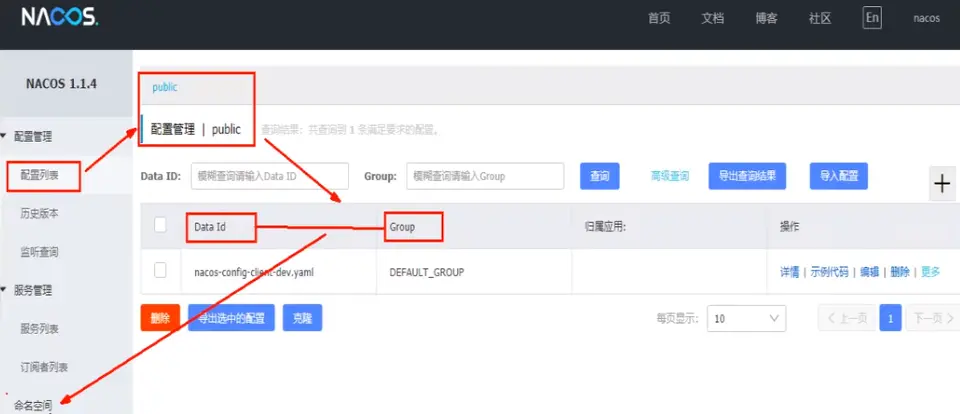This screenshot has height=414, width=960.
Task: Select page 1 in pagination
Action: point(891,318)
